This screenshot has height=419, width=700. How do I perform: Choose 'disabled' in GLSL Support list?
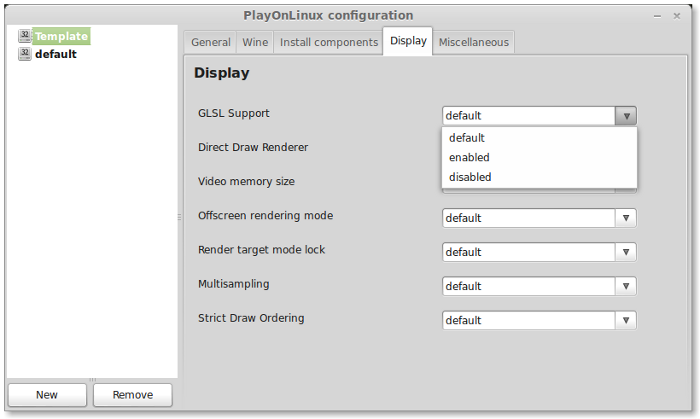point(539,177)
